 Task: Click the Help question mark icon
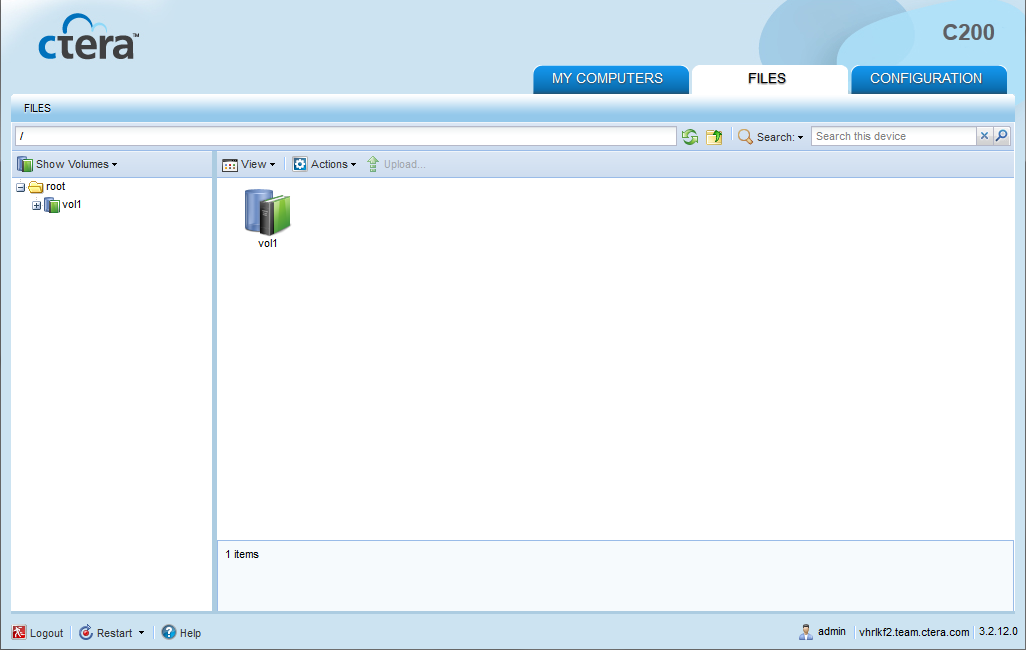[169, 632]
